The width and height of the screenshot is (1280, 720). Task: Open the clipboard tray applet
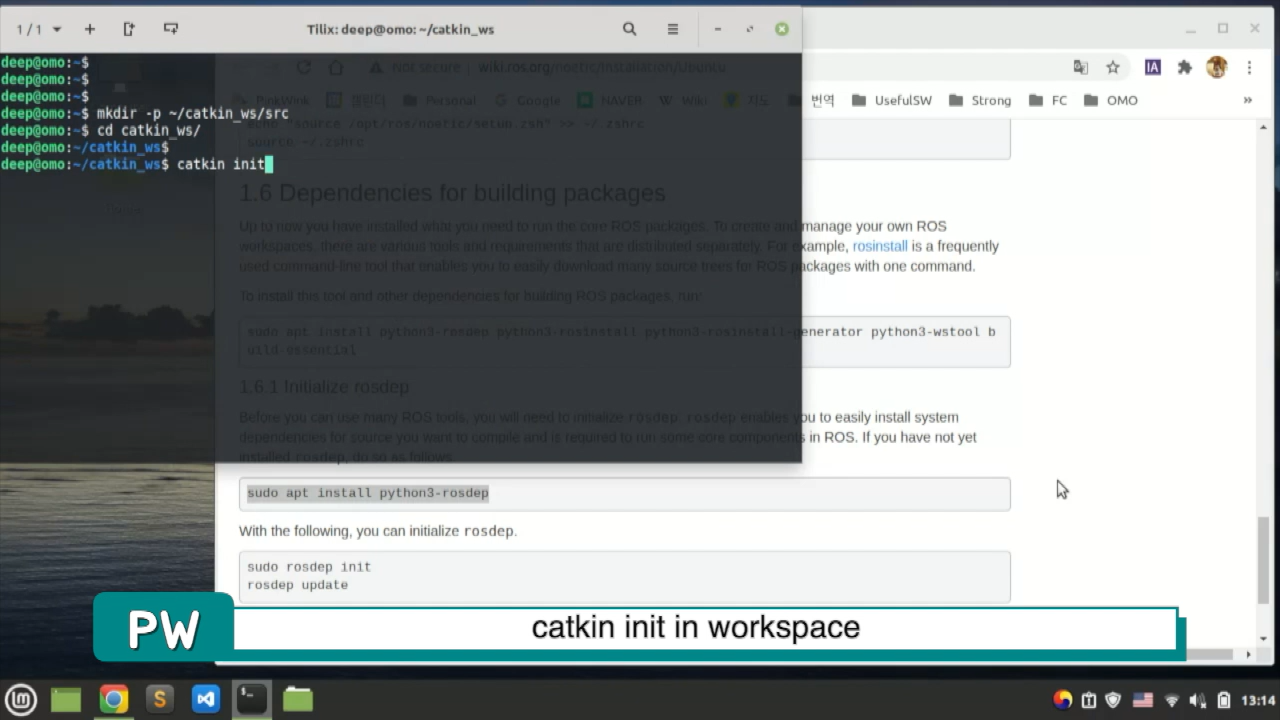tap(1089, 700)
